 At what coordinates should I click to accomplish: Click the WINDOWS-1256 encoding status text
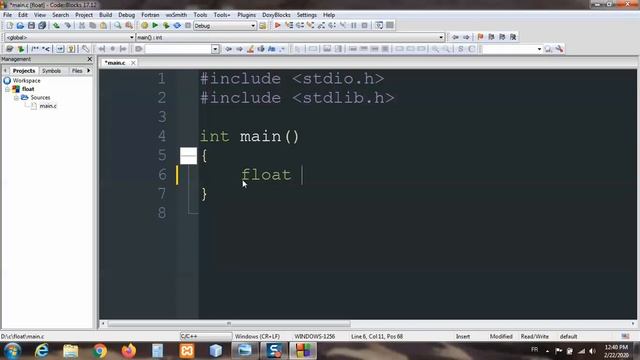tap(315, 336)
